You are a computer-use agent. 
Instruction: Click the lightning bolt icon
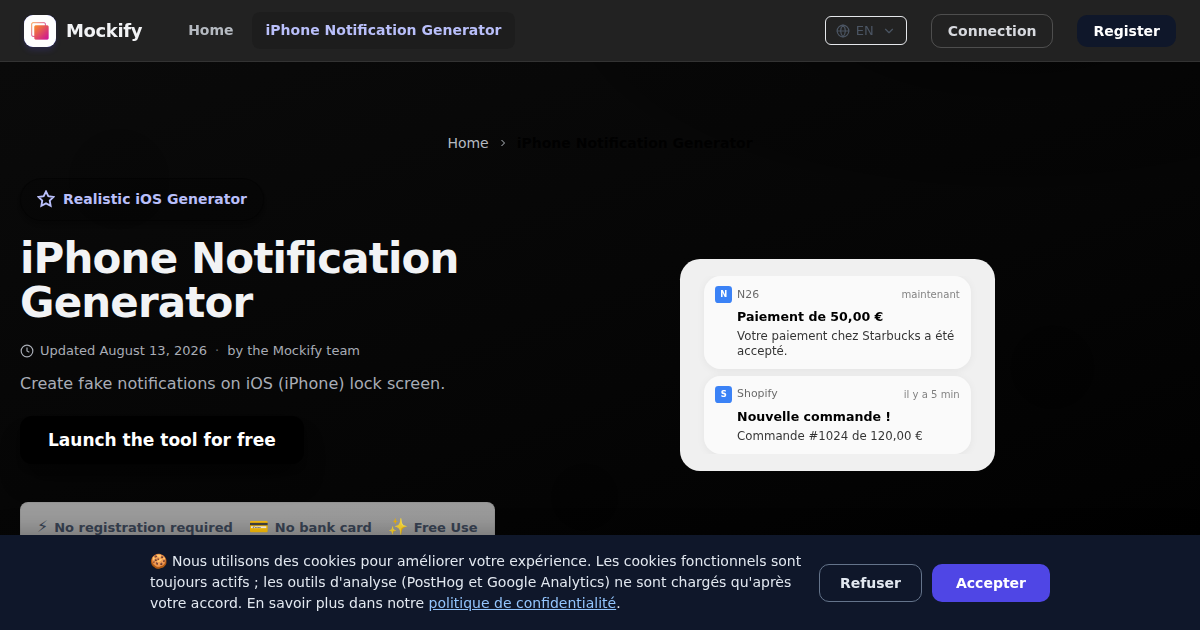pyautogui.click(x=42, y=527)
